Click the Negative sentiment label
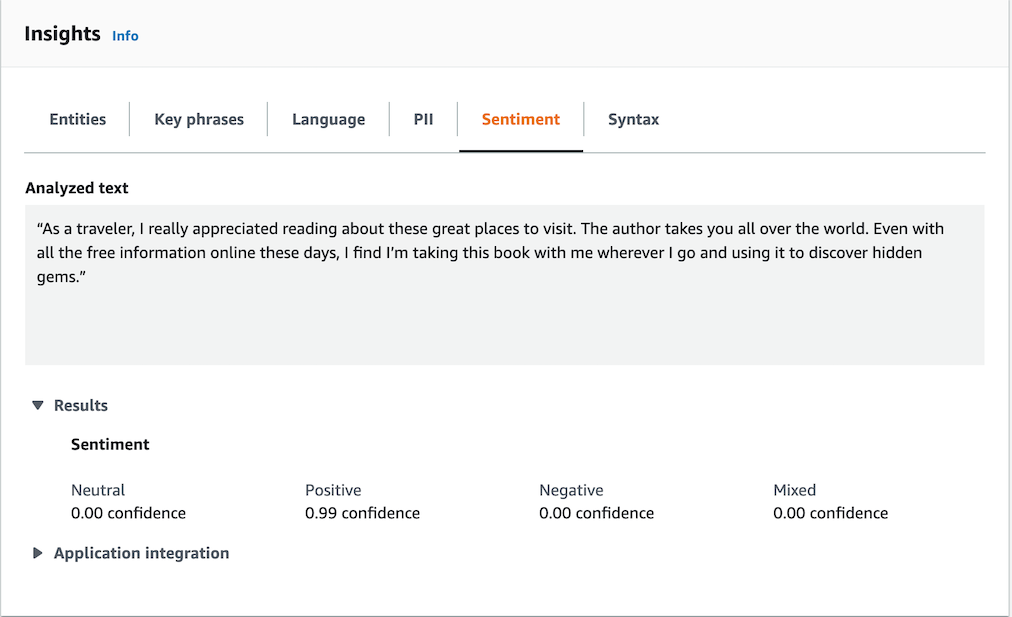1012x617 pixels. (x=571, y=490)
